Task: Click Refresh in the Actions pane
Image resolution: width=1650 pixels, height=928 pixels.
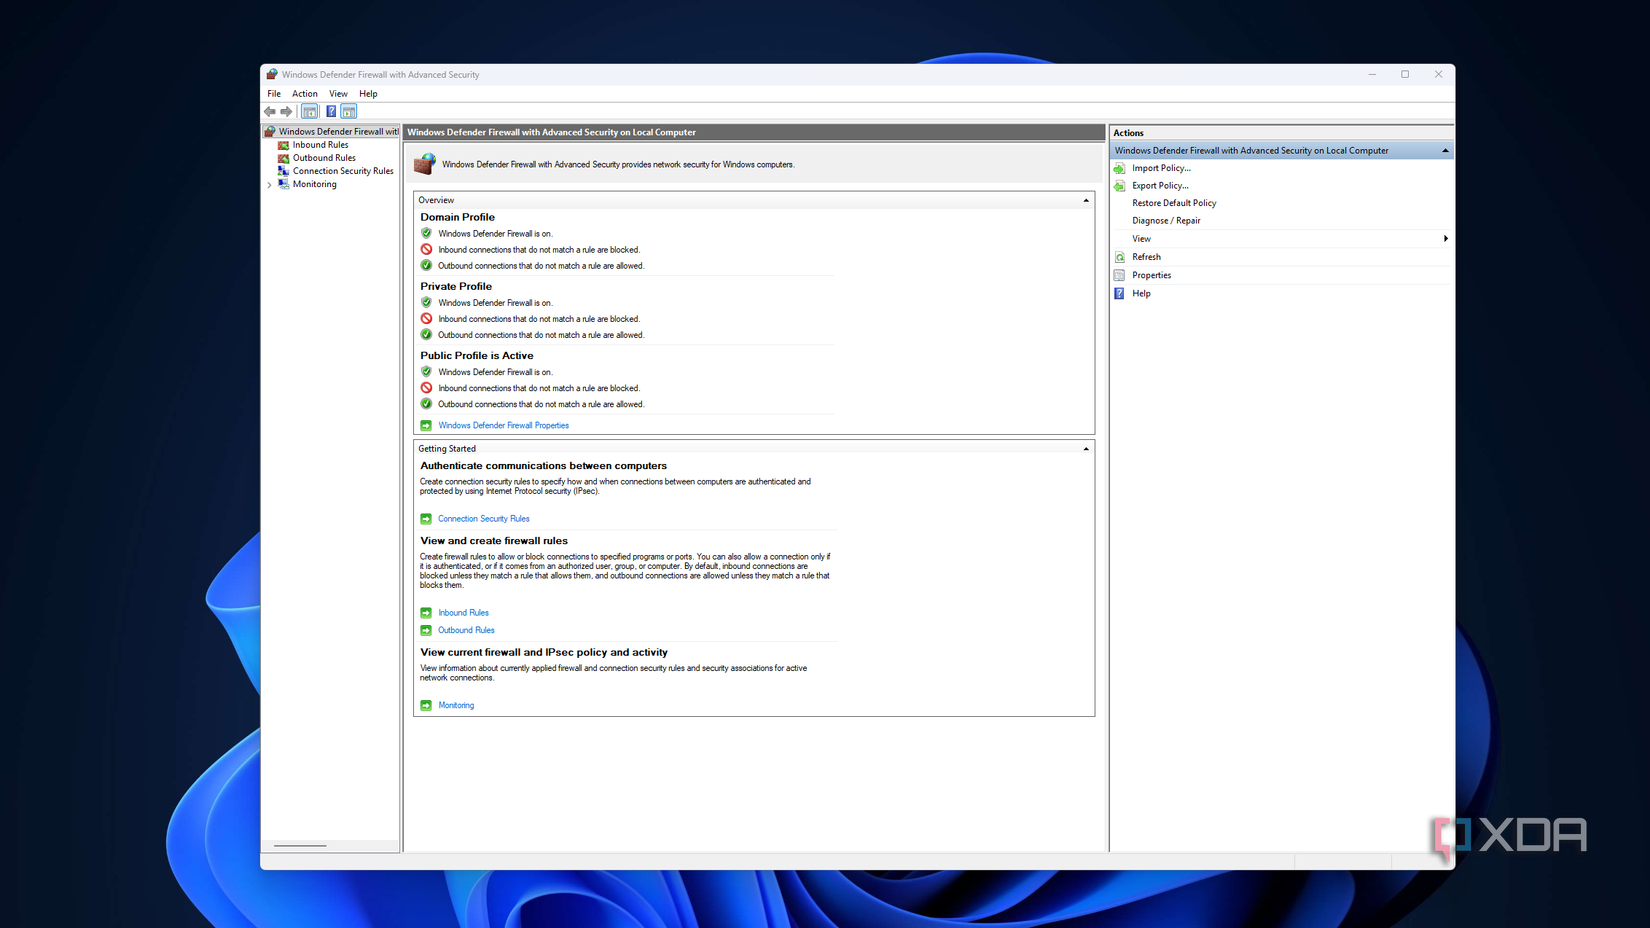Action: (1146, 257)
